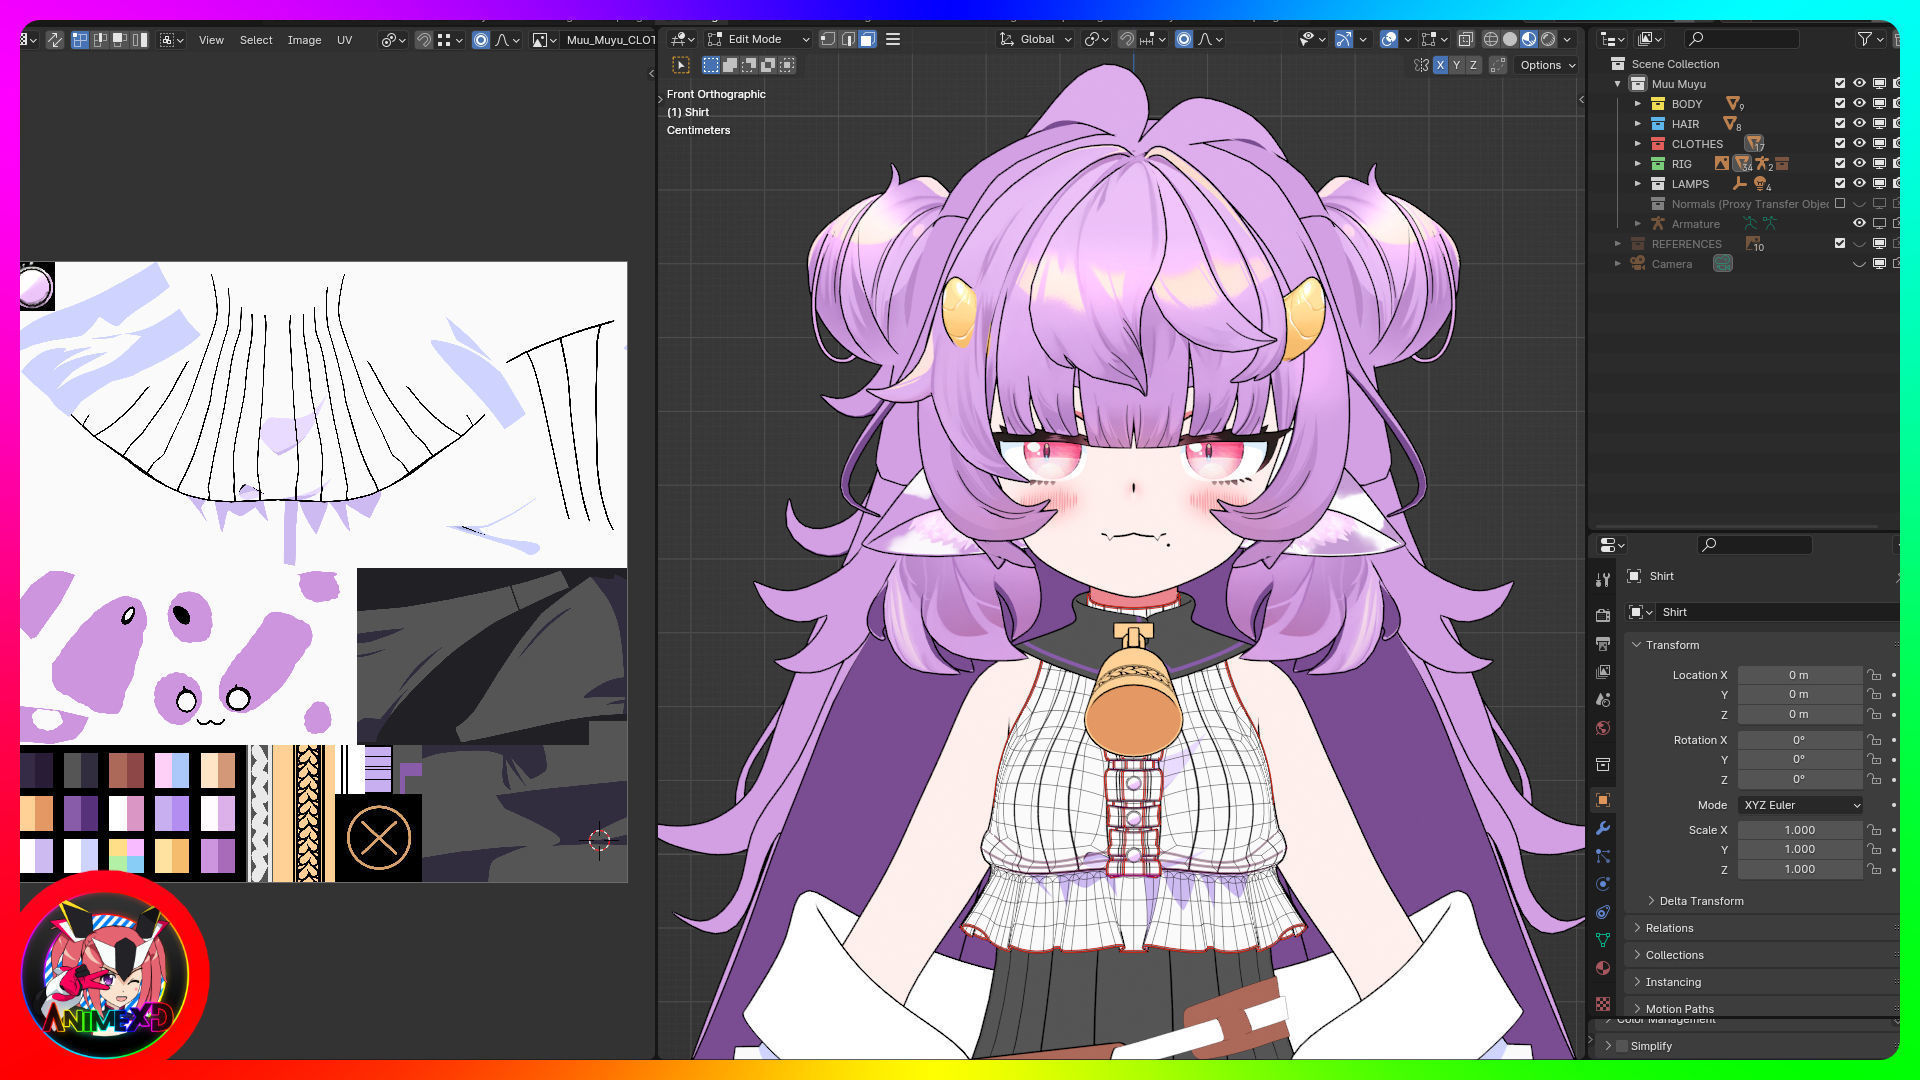
Task: Select UV vertex selection mode
Action: pyautogui.click(x=81, y=40)
